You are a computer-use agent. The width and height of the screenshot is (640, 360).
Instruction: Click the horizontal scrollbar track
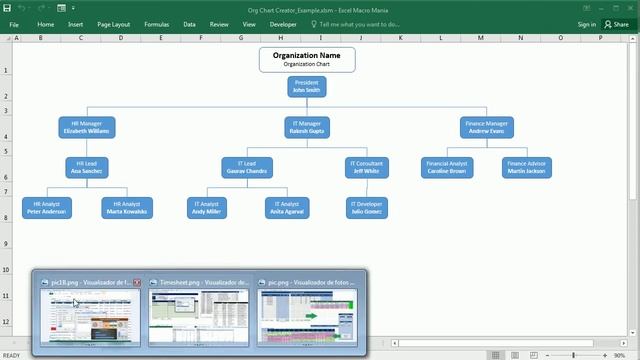point(509,343)
